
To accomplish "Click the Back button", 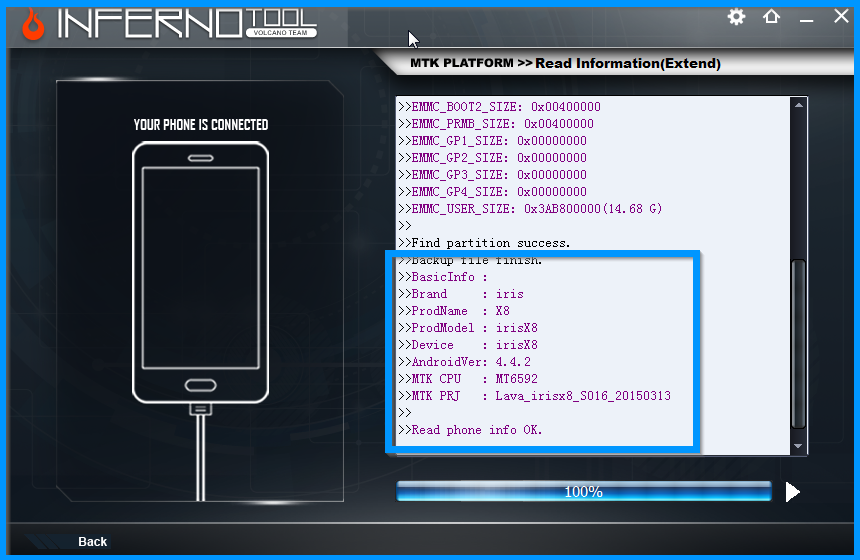I will point(92,542).
